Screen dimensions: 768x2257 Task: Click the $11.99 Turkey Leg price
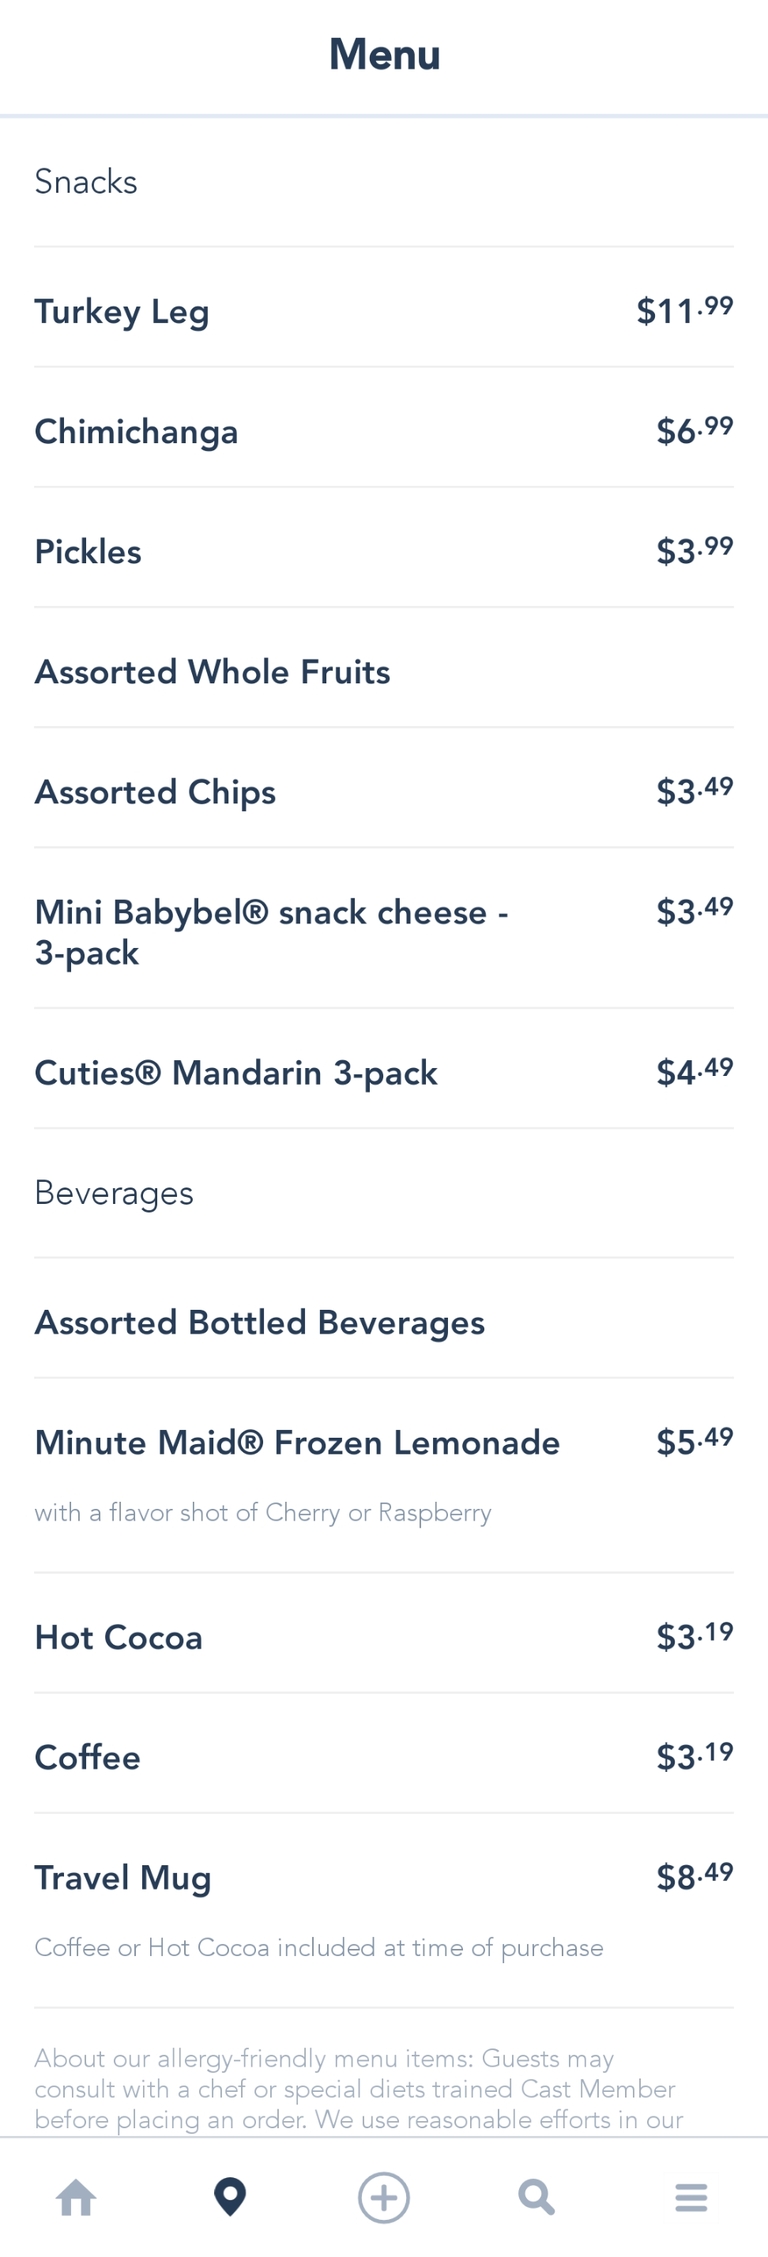(x=685, y=310)
